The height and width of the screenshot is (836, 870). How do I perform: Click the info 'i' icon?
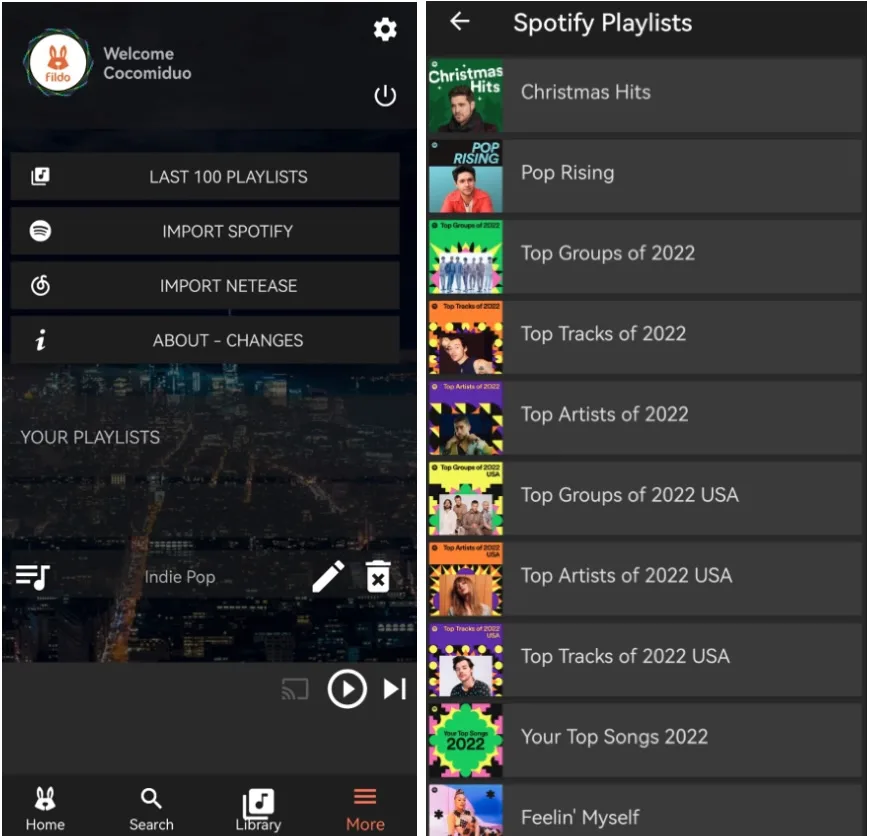point(41,340)
